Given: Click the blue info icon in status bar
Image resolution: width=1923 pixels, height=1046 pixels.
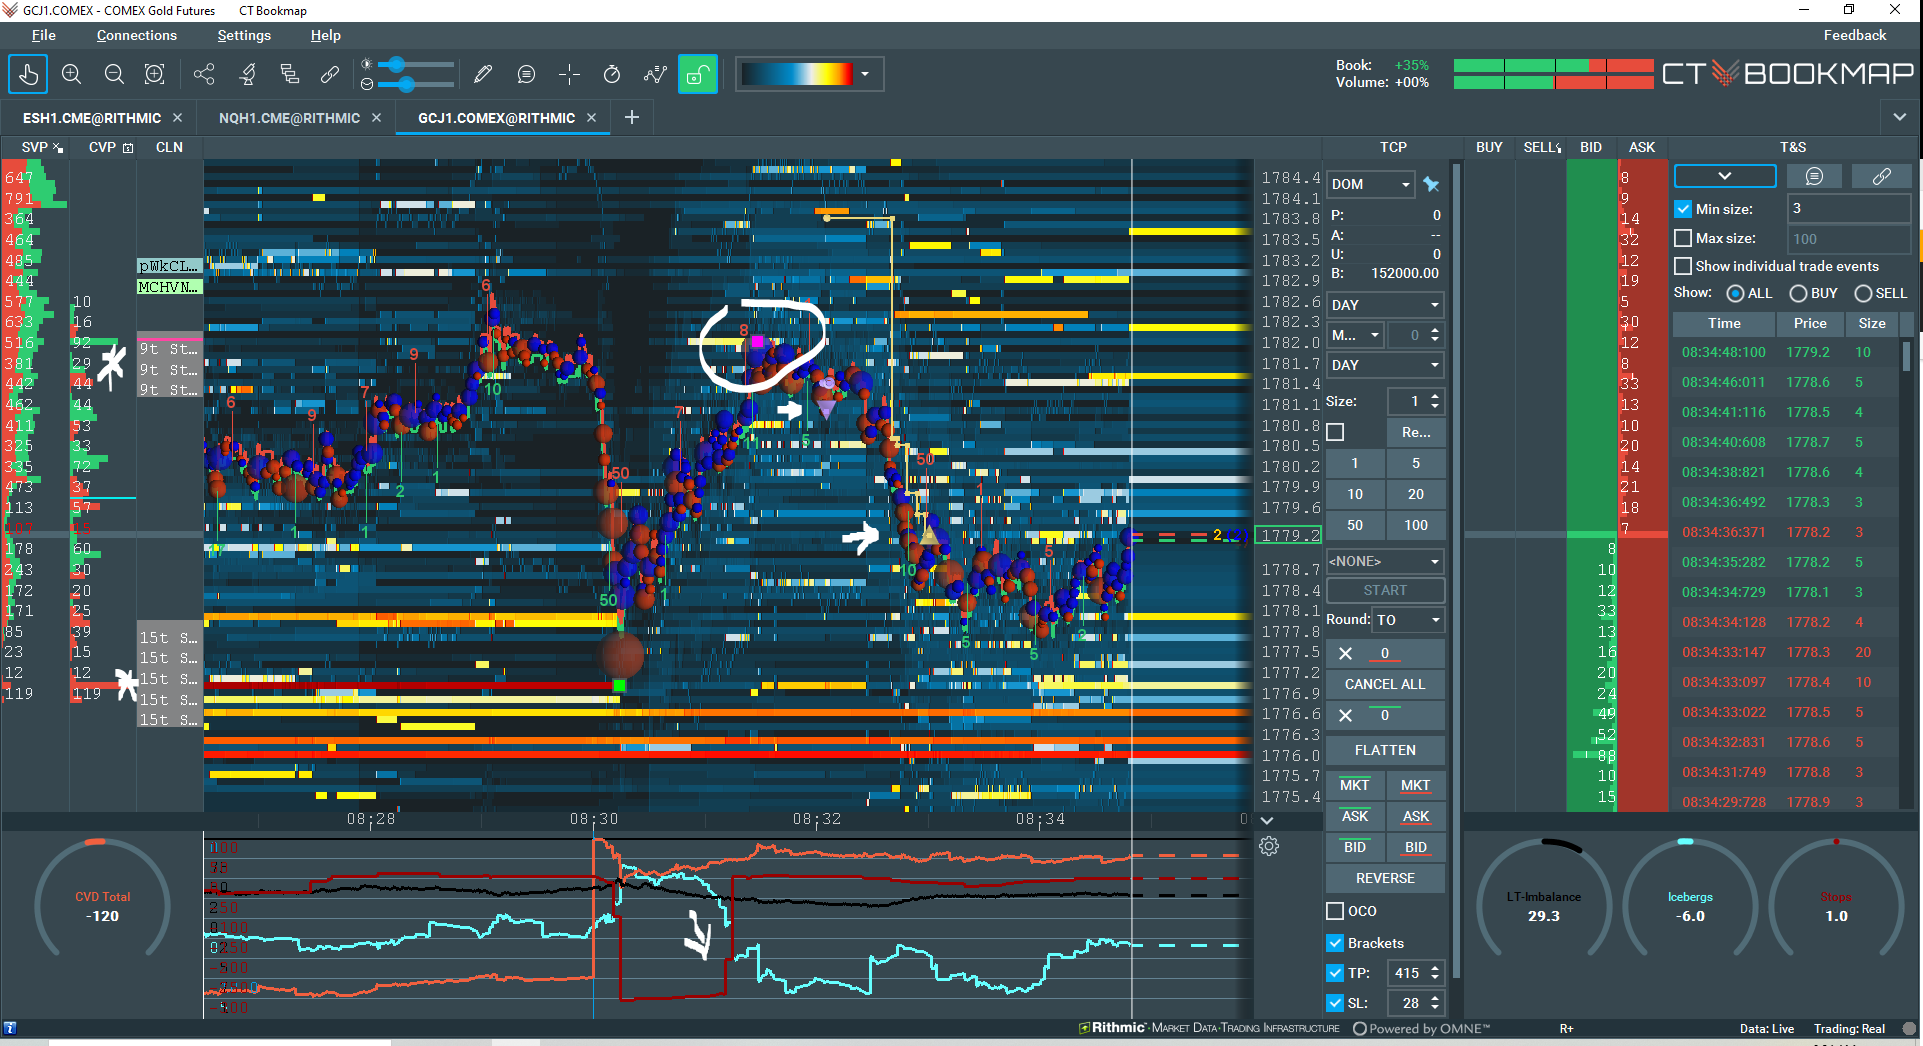Looking at the screenshot, I should click(10, 1028).
